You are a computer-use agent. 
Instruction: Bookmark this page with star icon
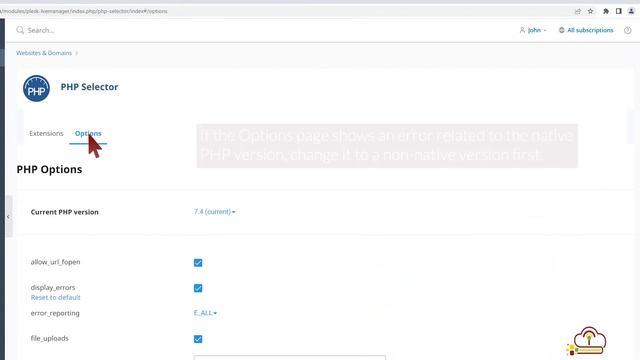pyautogui.click(x=591, y=11)
